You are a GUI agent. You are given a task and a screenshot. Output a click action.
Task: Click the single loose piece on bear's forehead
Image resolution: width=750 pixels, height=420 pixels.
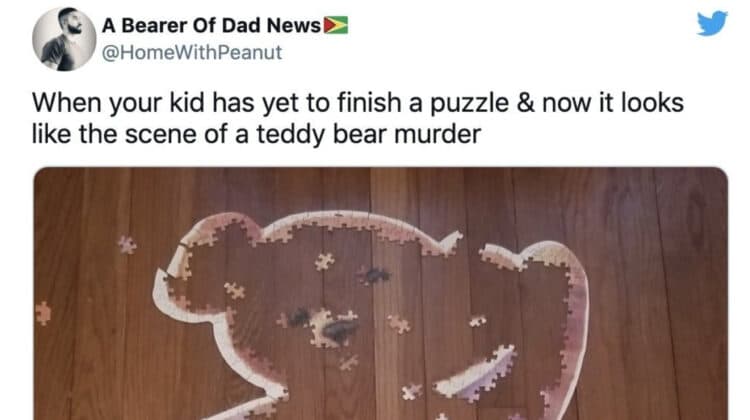pos(325,261)
